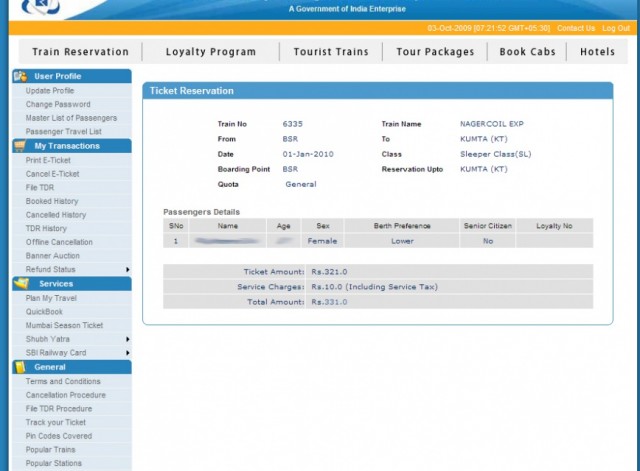Screen dimensions: 640x471
Task: Click the Services section icon
Action: (20, 284)
